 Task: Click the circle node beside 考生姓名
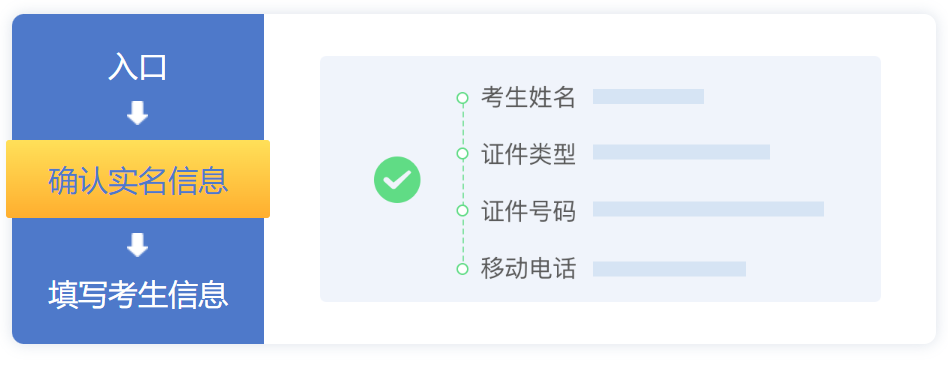point(463,97)
